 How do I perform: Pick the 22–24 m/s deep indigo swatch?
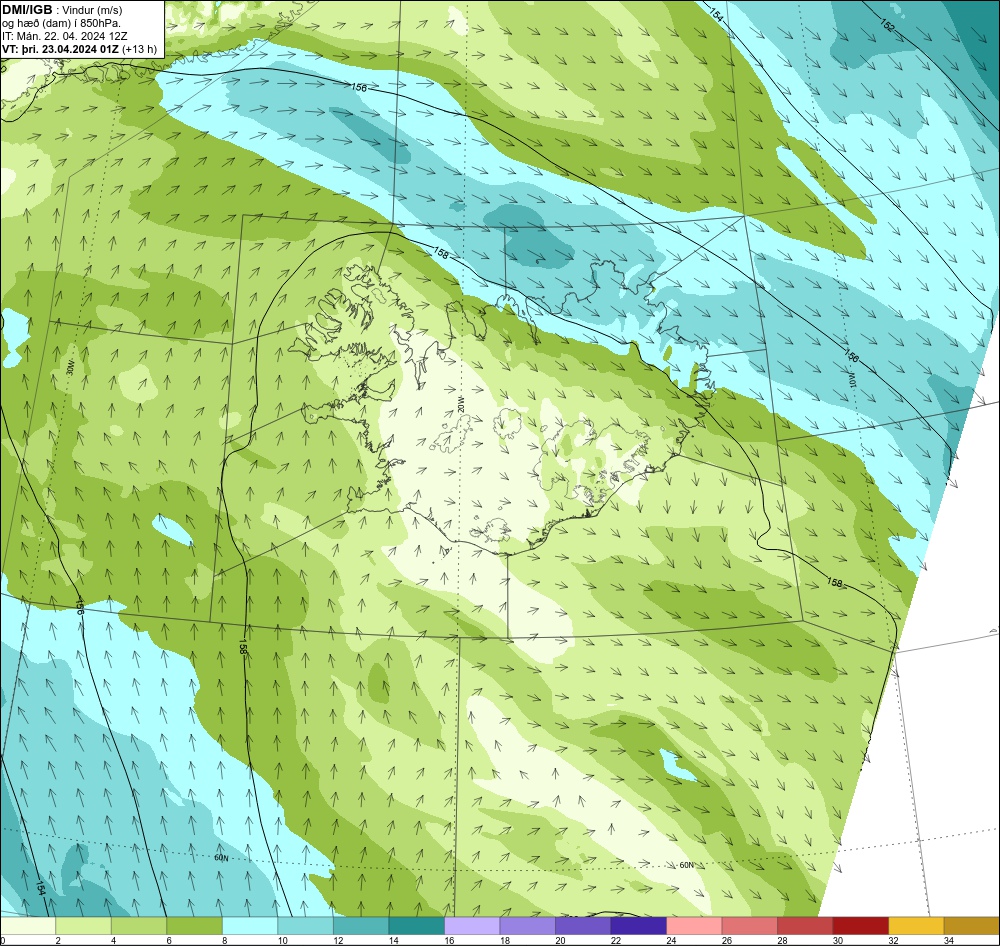coord(638,925)
